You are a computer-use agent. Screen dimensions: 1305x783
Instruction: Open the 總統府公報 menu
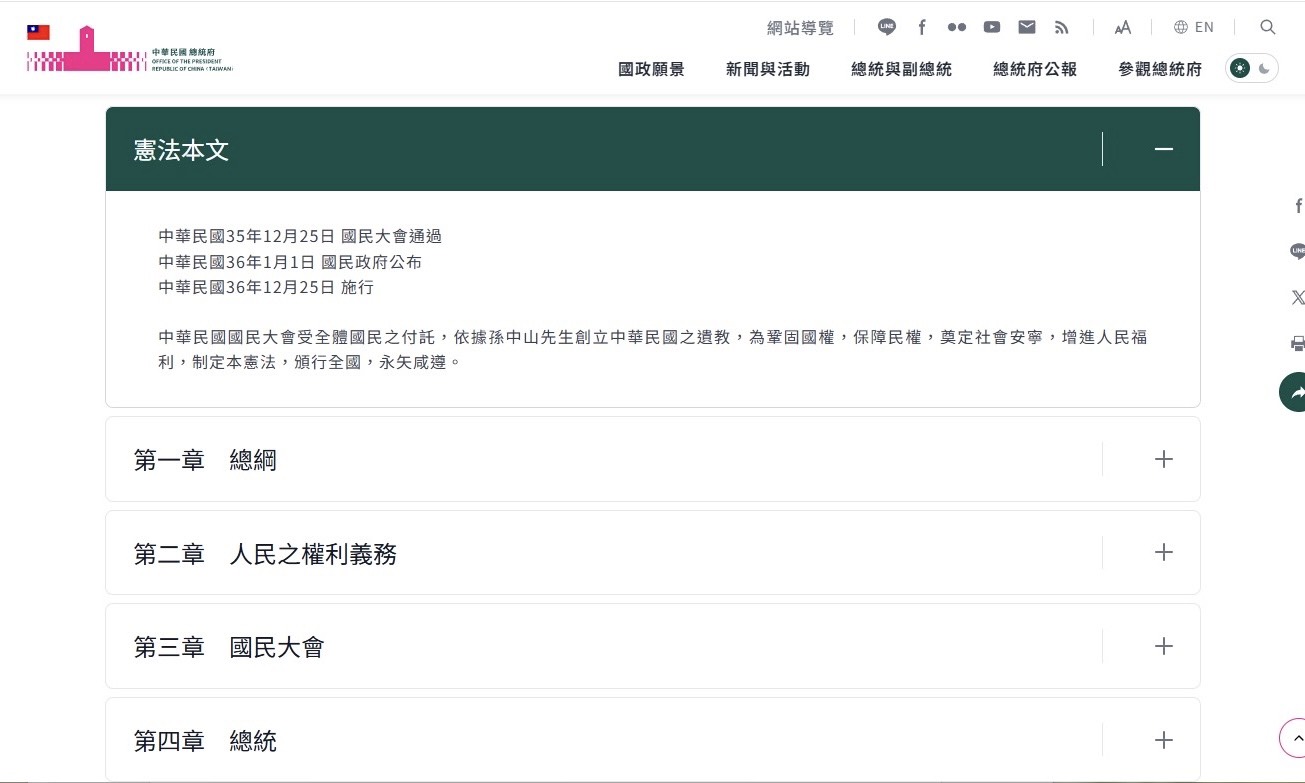click(x=1035, y=69)
